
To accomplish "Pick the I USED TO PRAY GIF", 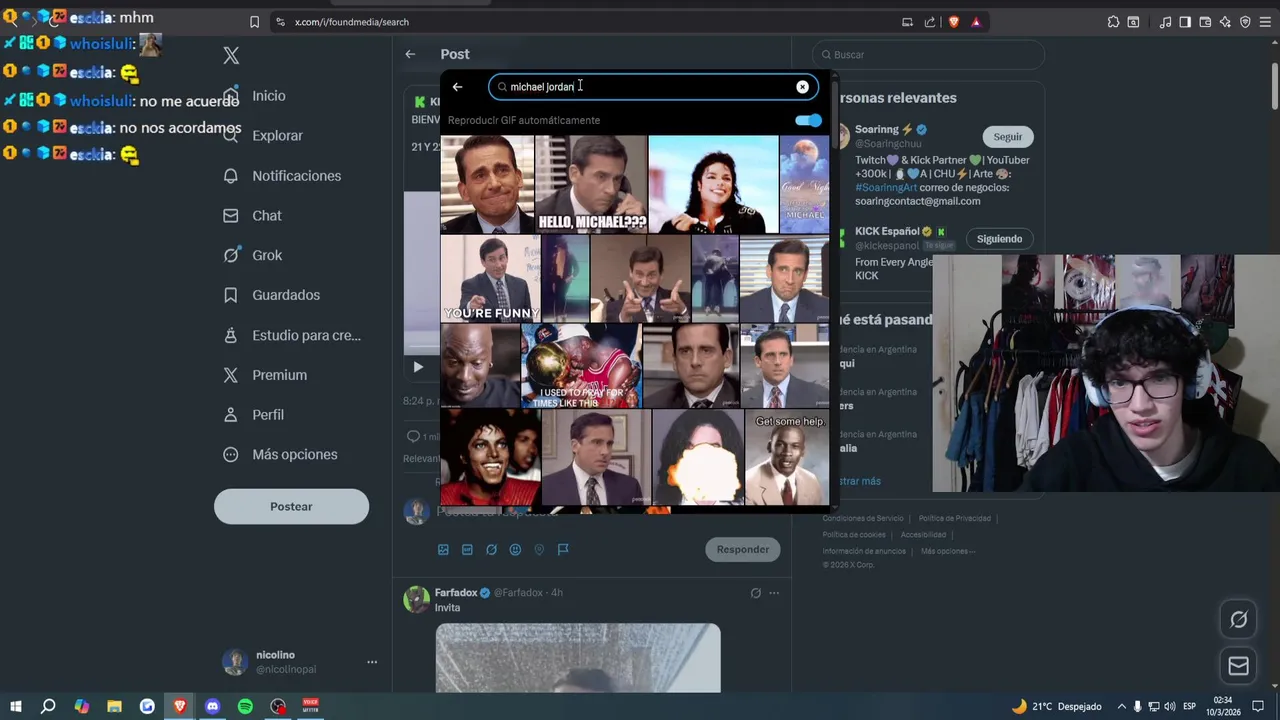I will (x=581, y=365).
